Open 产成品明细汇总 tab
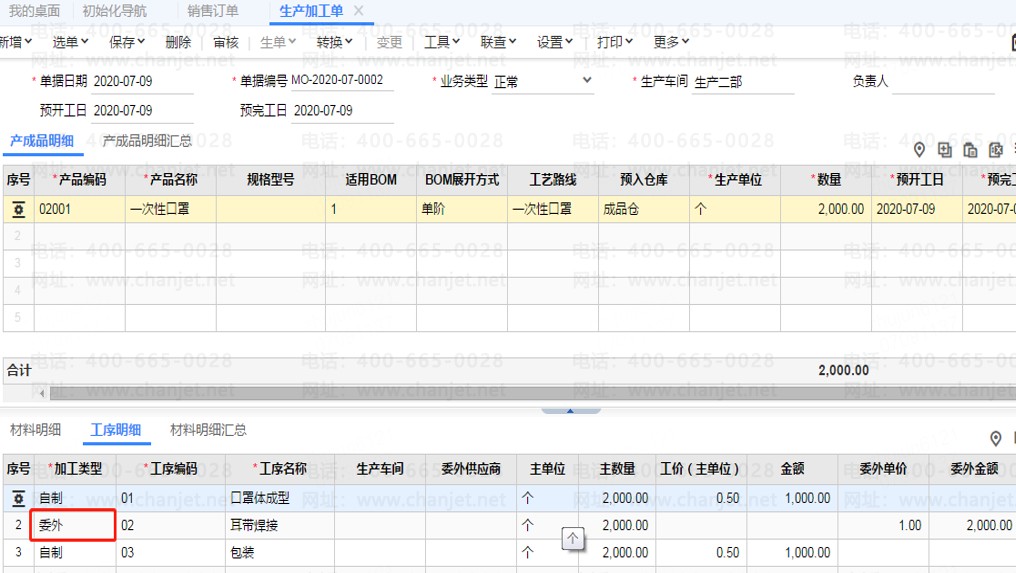Viewport: 1016px width, 573px height. (x=147, y=141)
